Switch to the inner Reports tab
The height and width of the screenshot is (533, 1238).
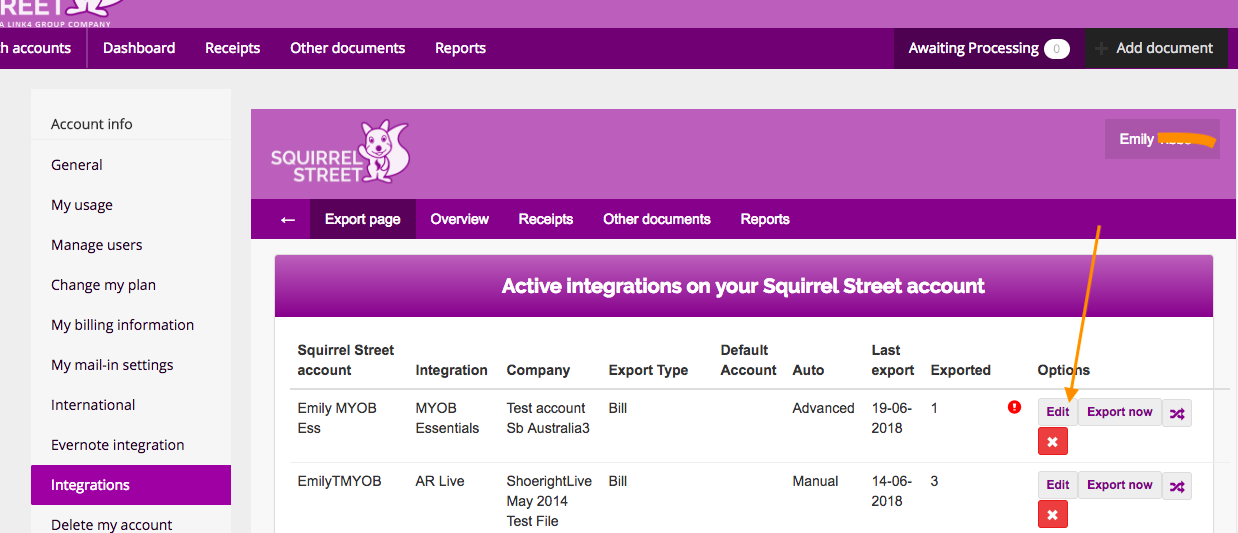(x=765, y=219)
